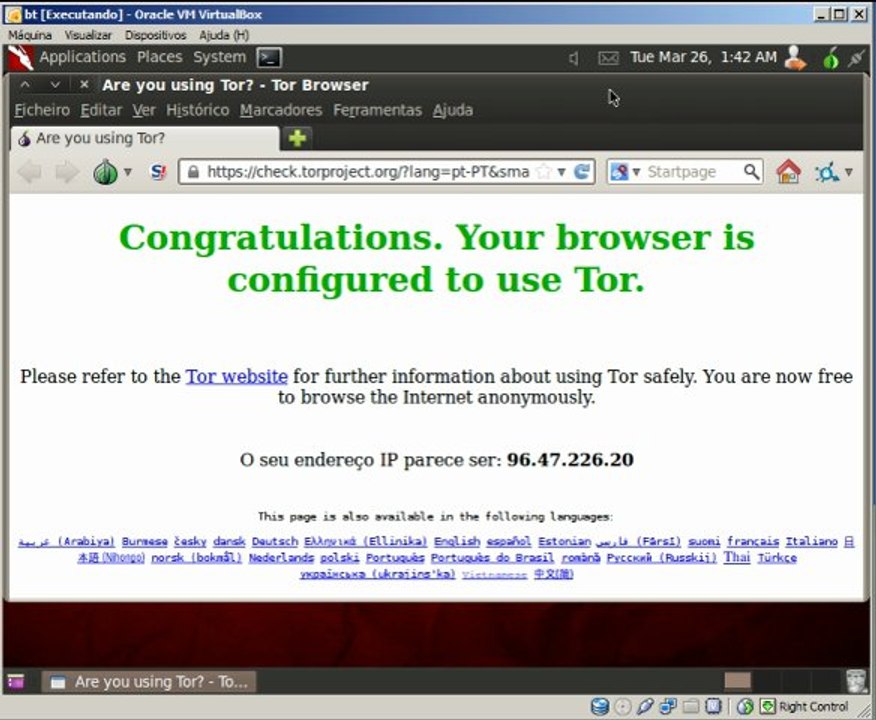
Task: Open the Ver menu
Action: pos(144,110)
